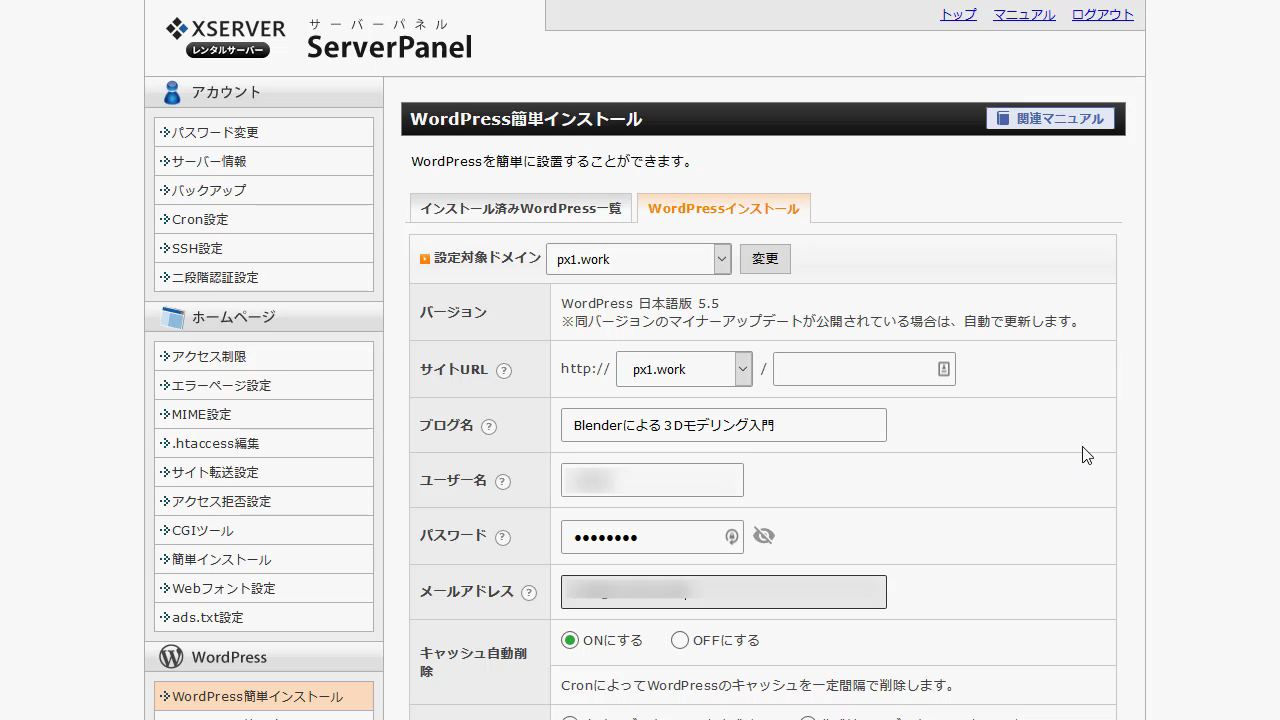Switch to インストール済みWordPress一覧 tab

[520, 208]
